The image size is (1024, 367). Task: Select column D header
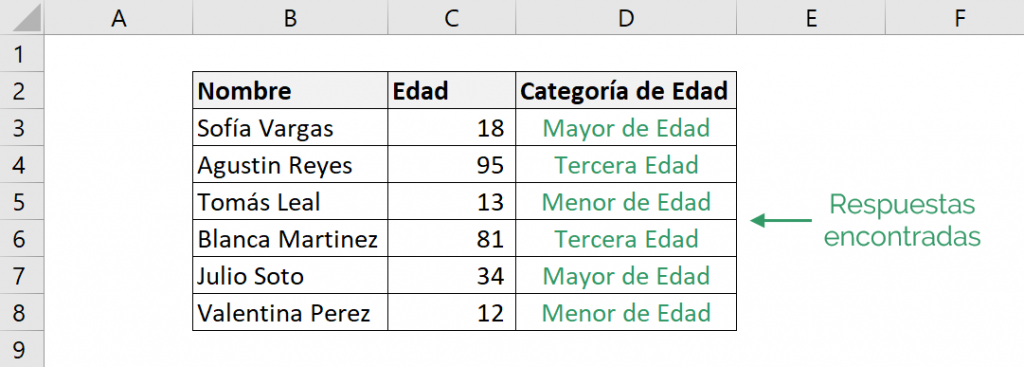coord(626,18)
